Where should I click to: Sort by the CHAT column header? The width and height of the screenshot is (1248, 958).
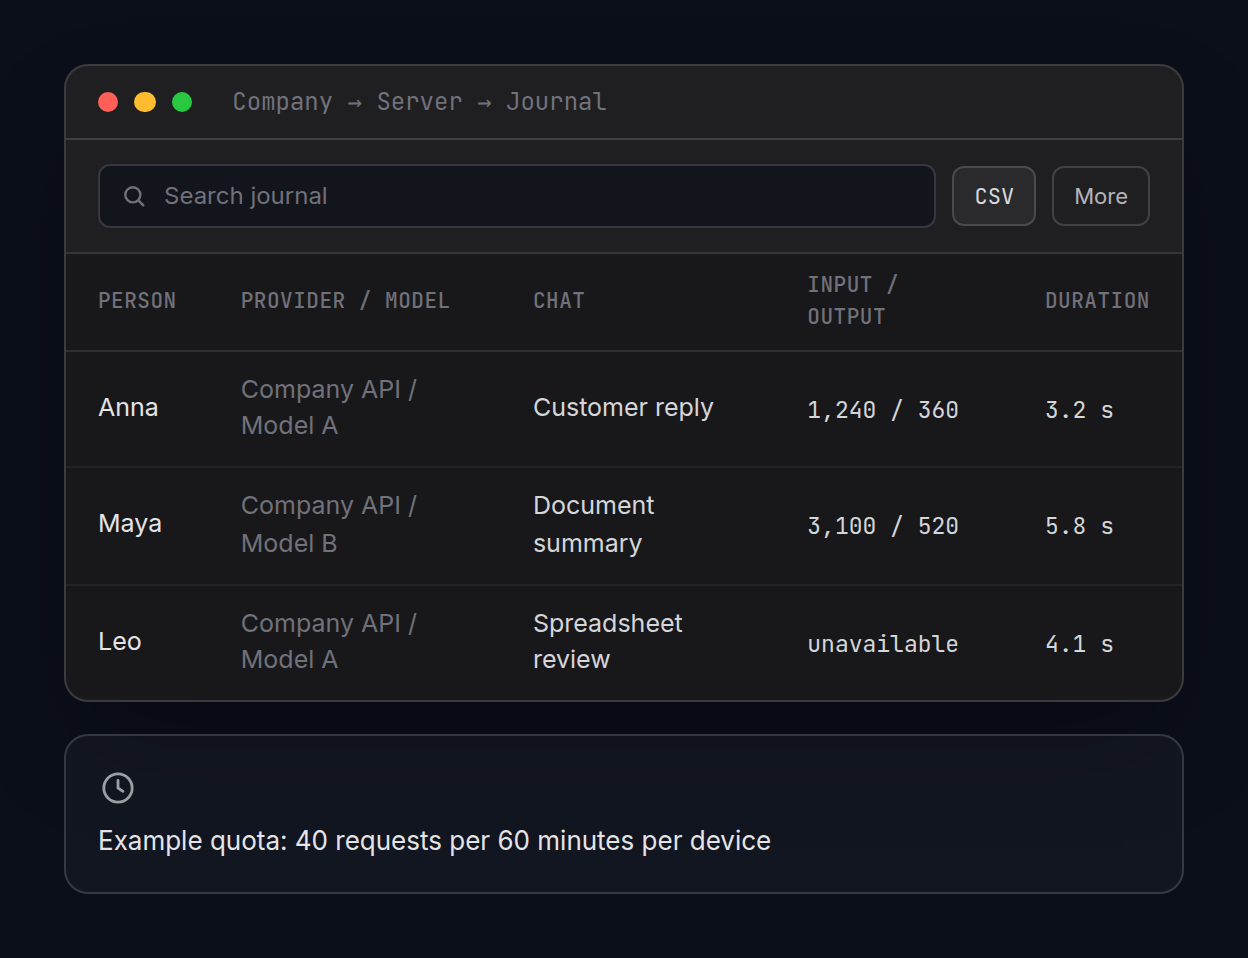click(x=559, y=301)
